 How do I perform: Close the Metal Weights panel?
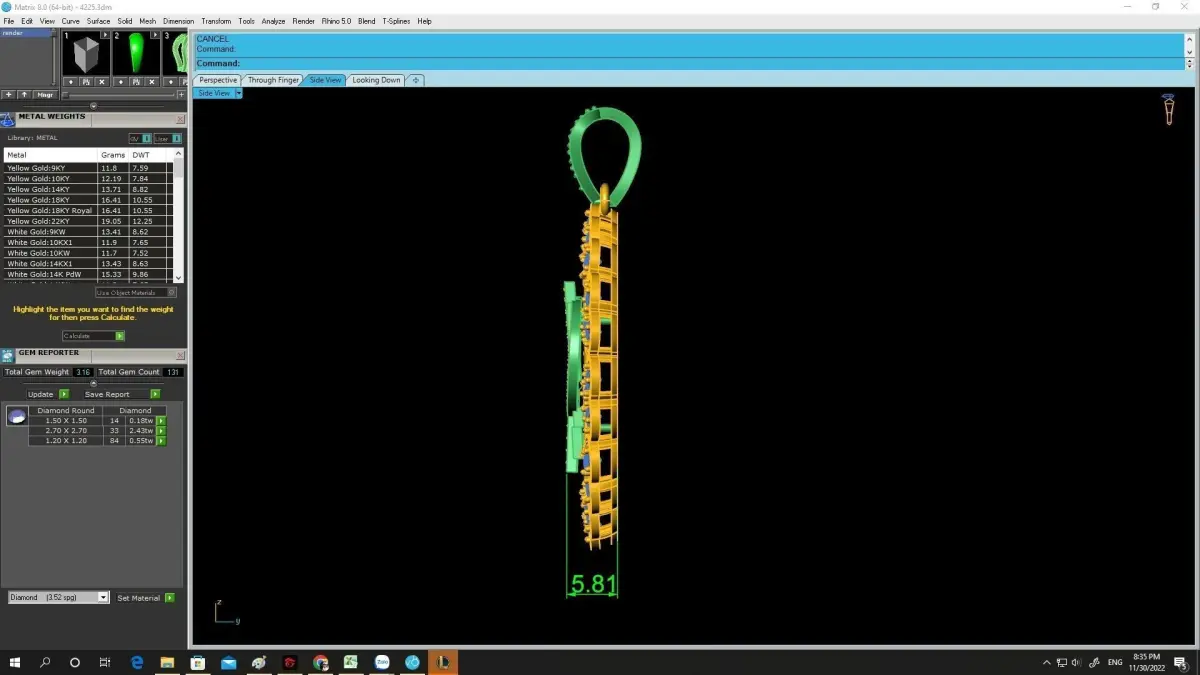180,119
